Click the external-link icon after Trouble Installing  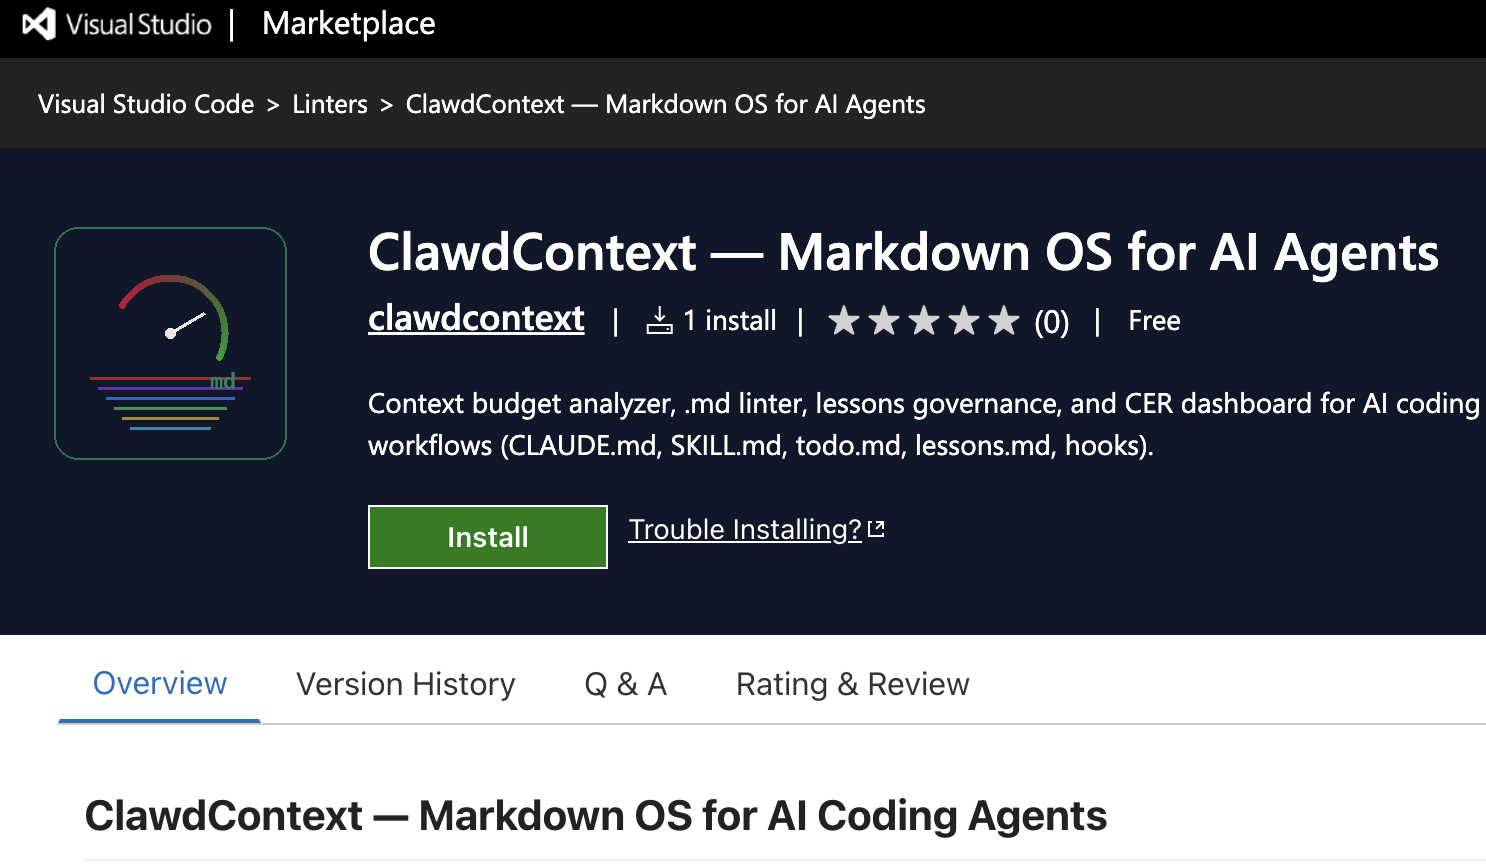[875, 527]
